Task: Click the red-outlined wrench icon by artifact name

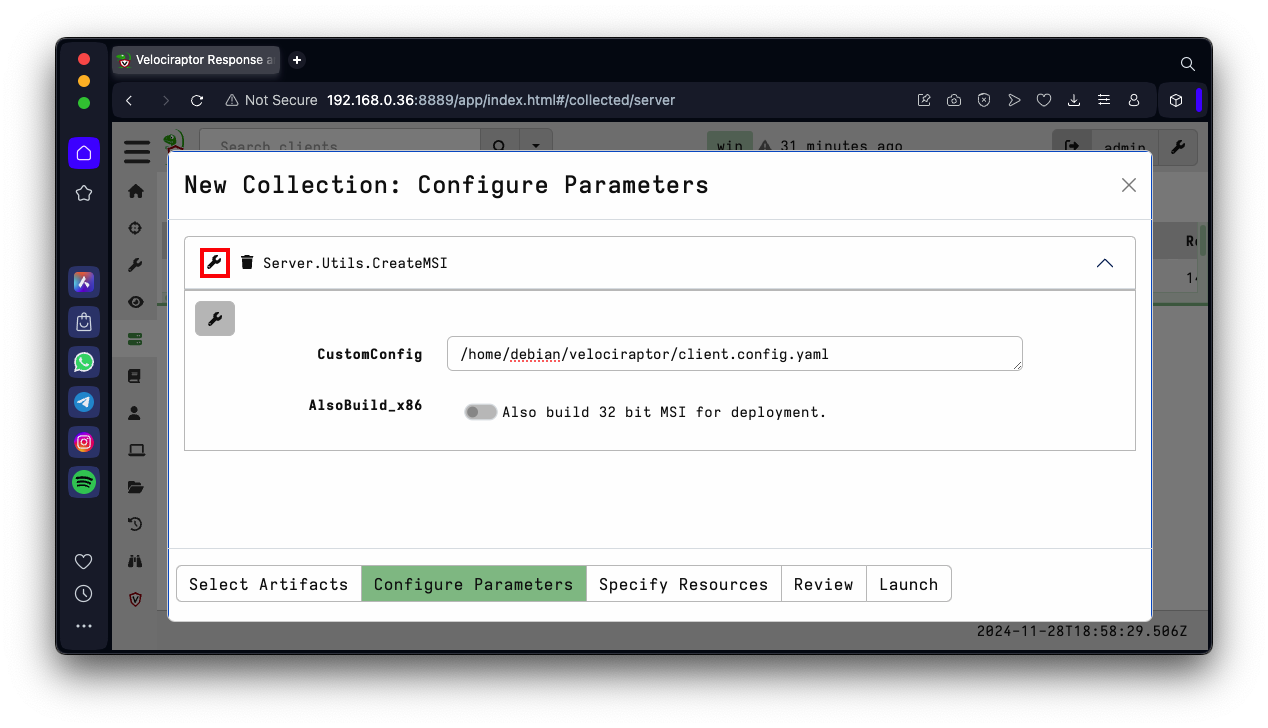Action: [x=215, y=263]
